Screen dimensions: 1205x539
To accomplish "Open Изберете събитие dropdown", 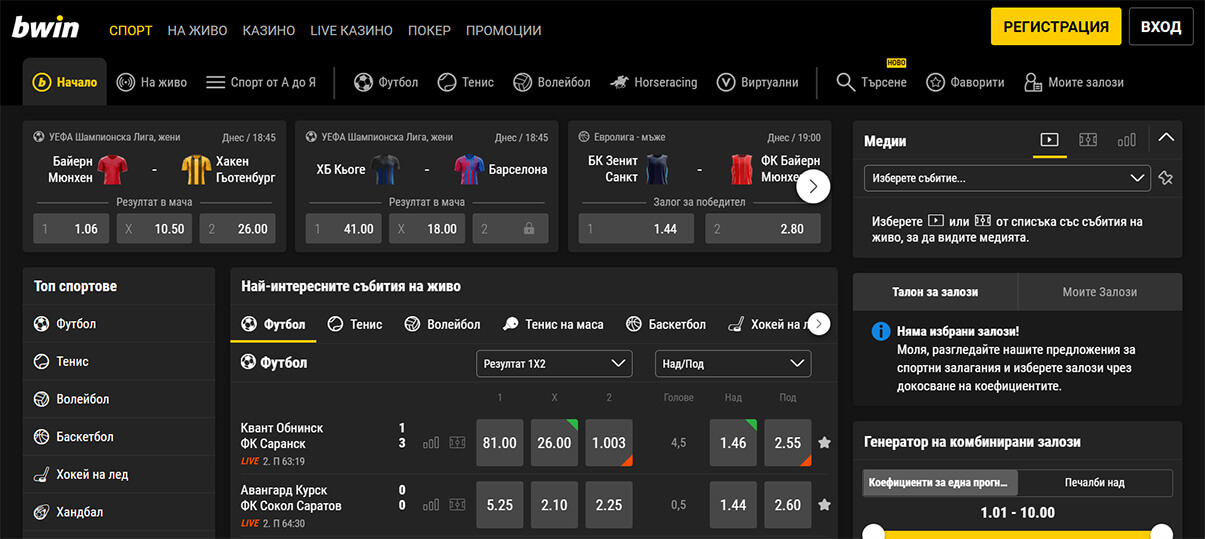I will point(1007,178).
